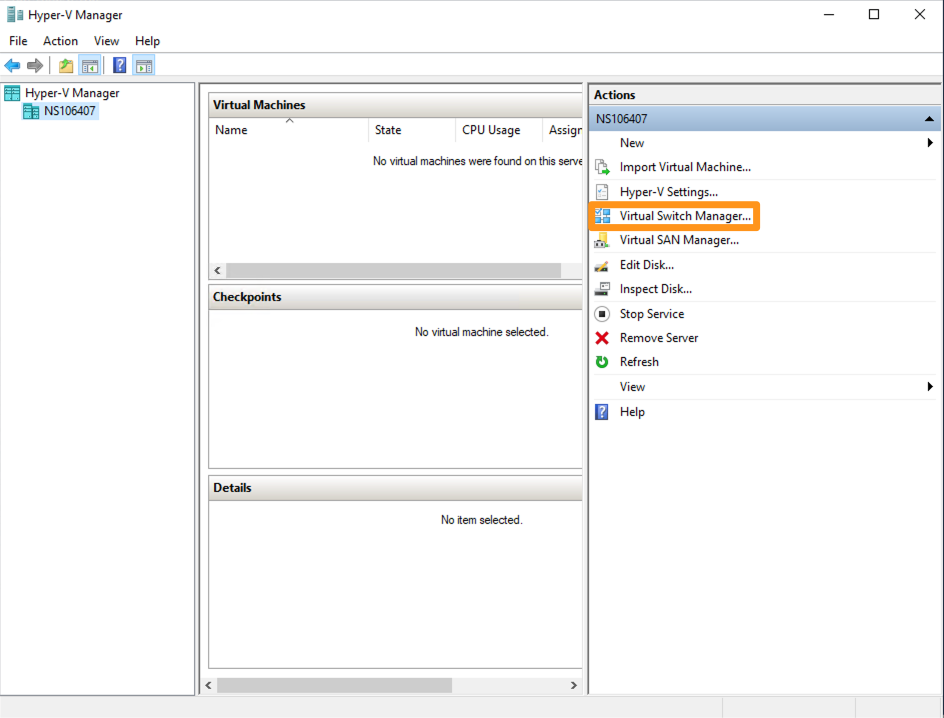Sort virtual machines by State column
Viewport: 944px width, 718px height.
pos(412,130)
